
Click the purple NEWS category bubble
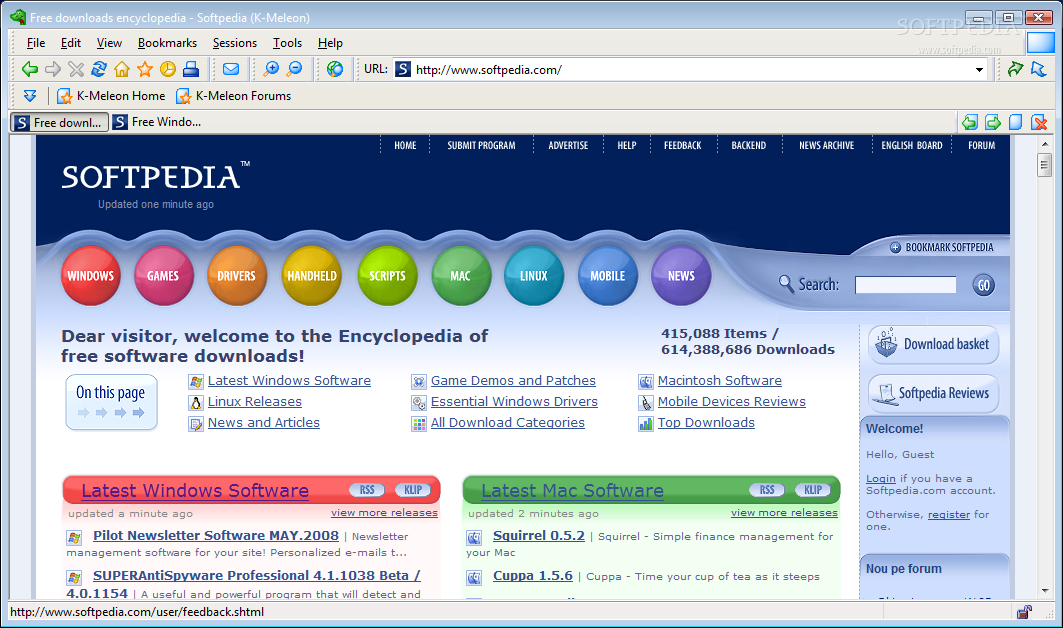tap(681, 276)
